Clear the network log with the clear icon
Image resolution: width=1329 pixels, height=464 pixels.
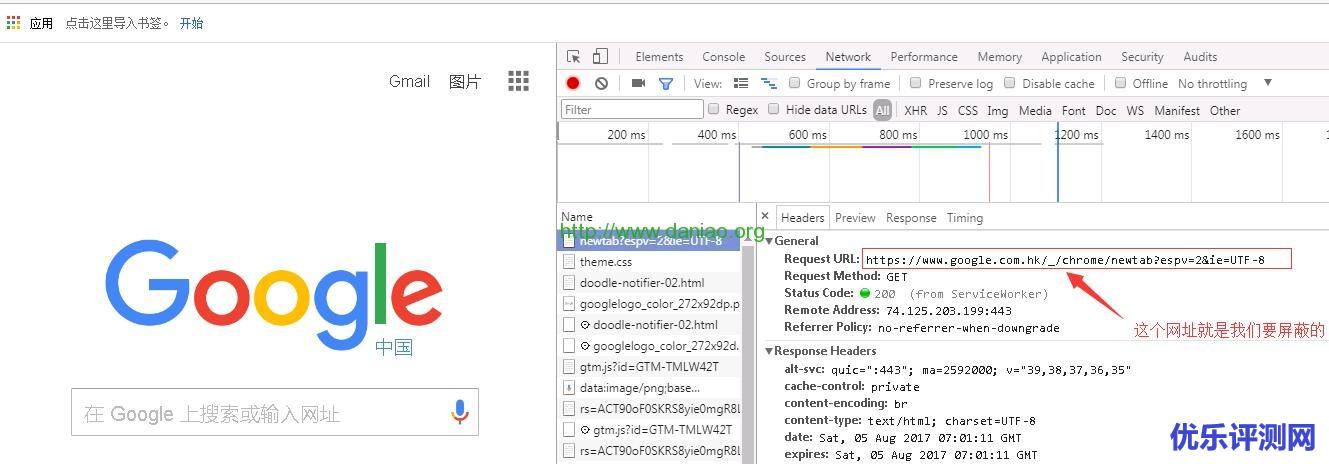click(x=601, y=84)
